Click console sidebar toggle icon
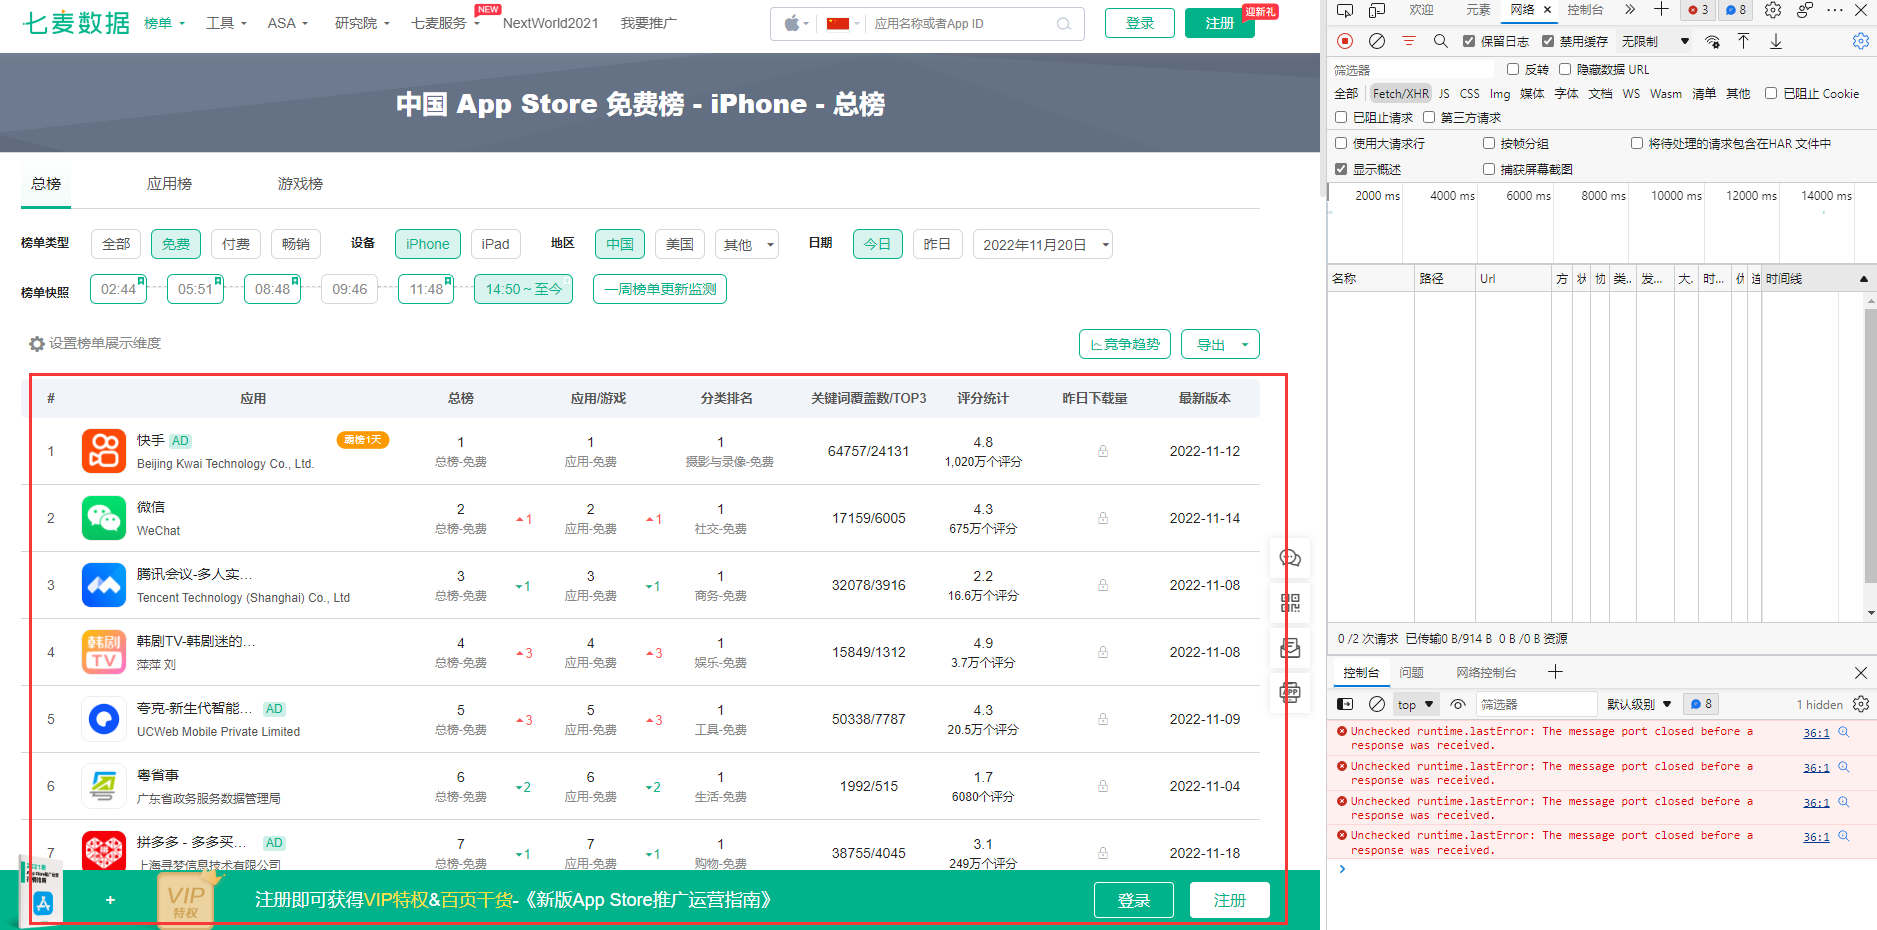 tap(1345, 704)
